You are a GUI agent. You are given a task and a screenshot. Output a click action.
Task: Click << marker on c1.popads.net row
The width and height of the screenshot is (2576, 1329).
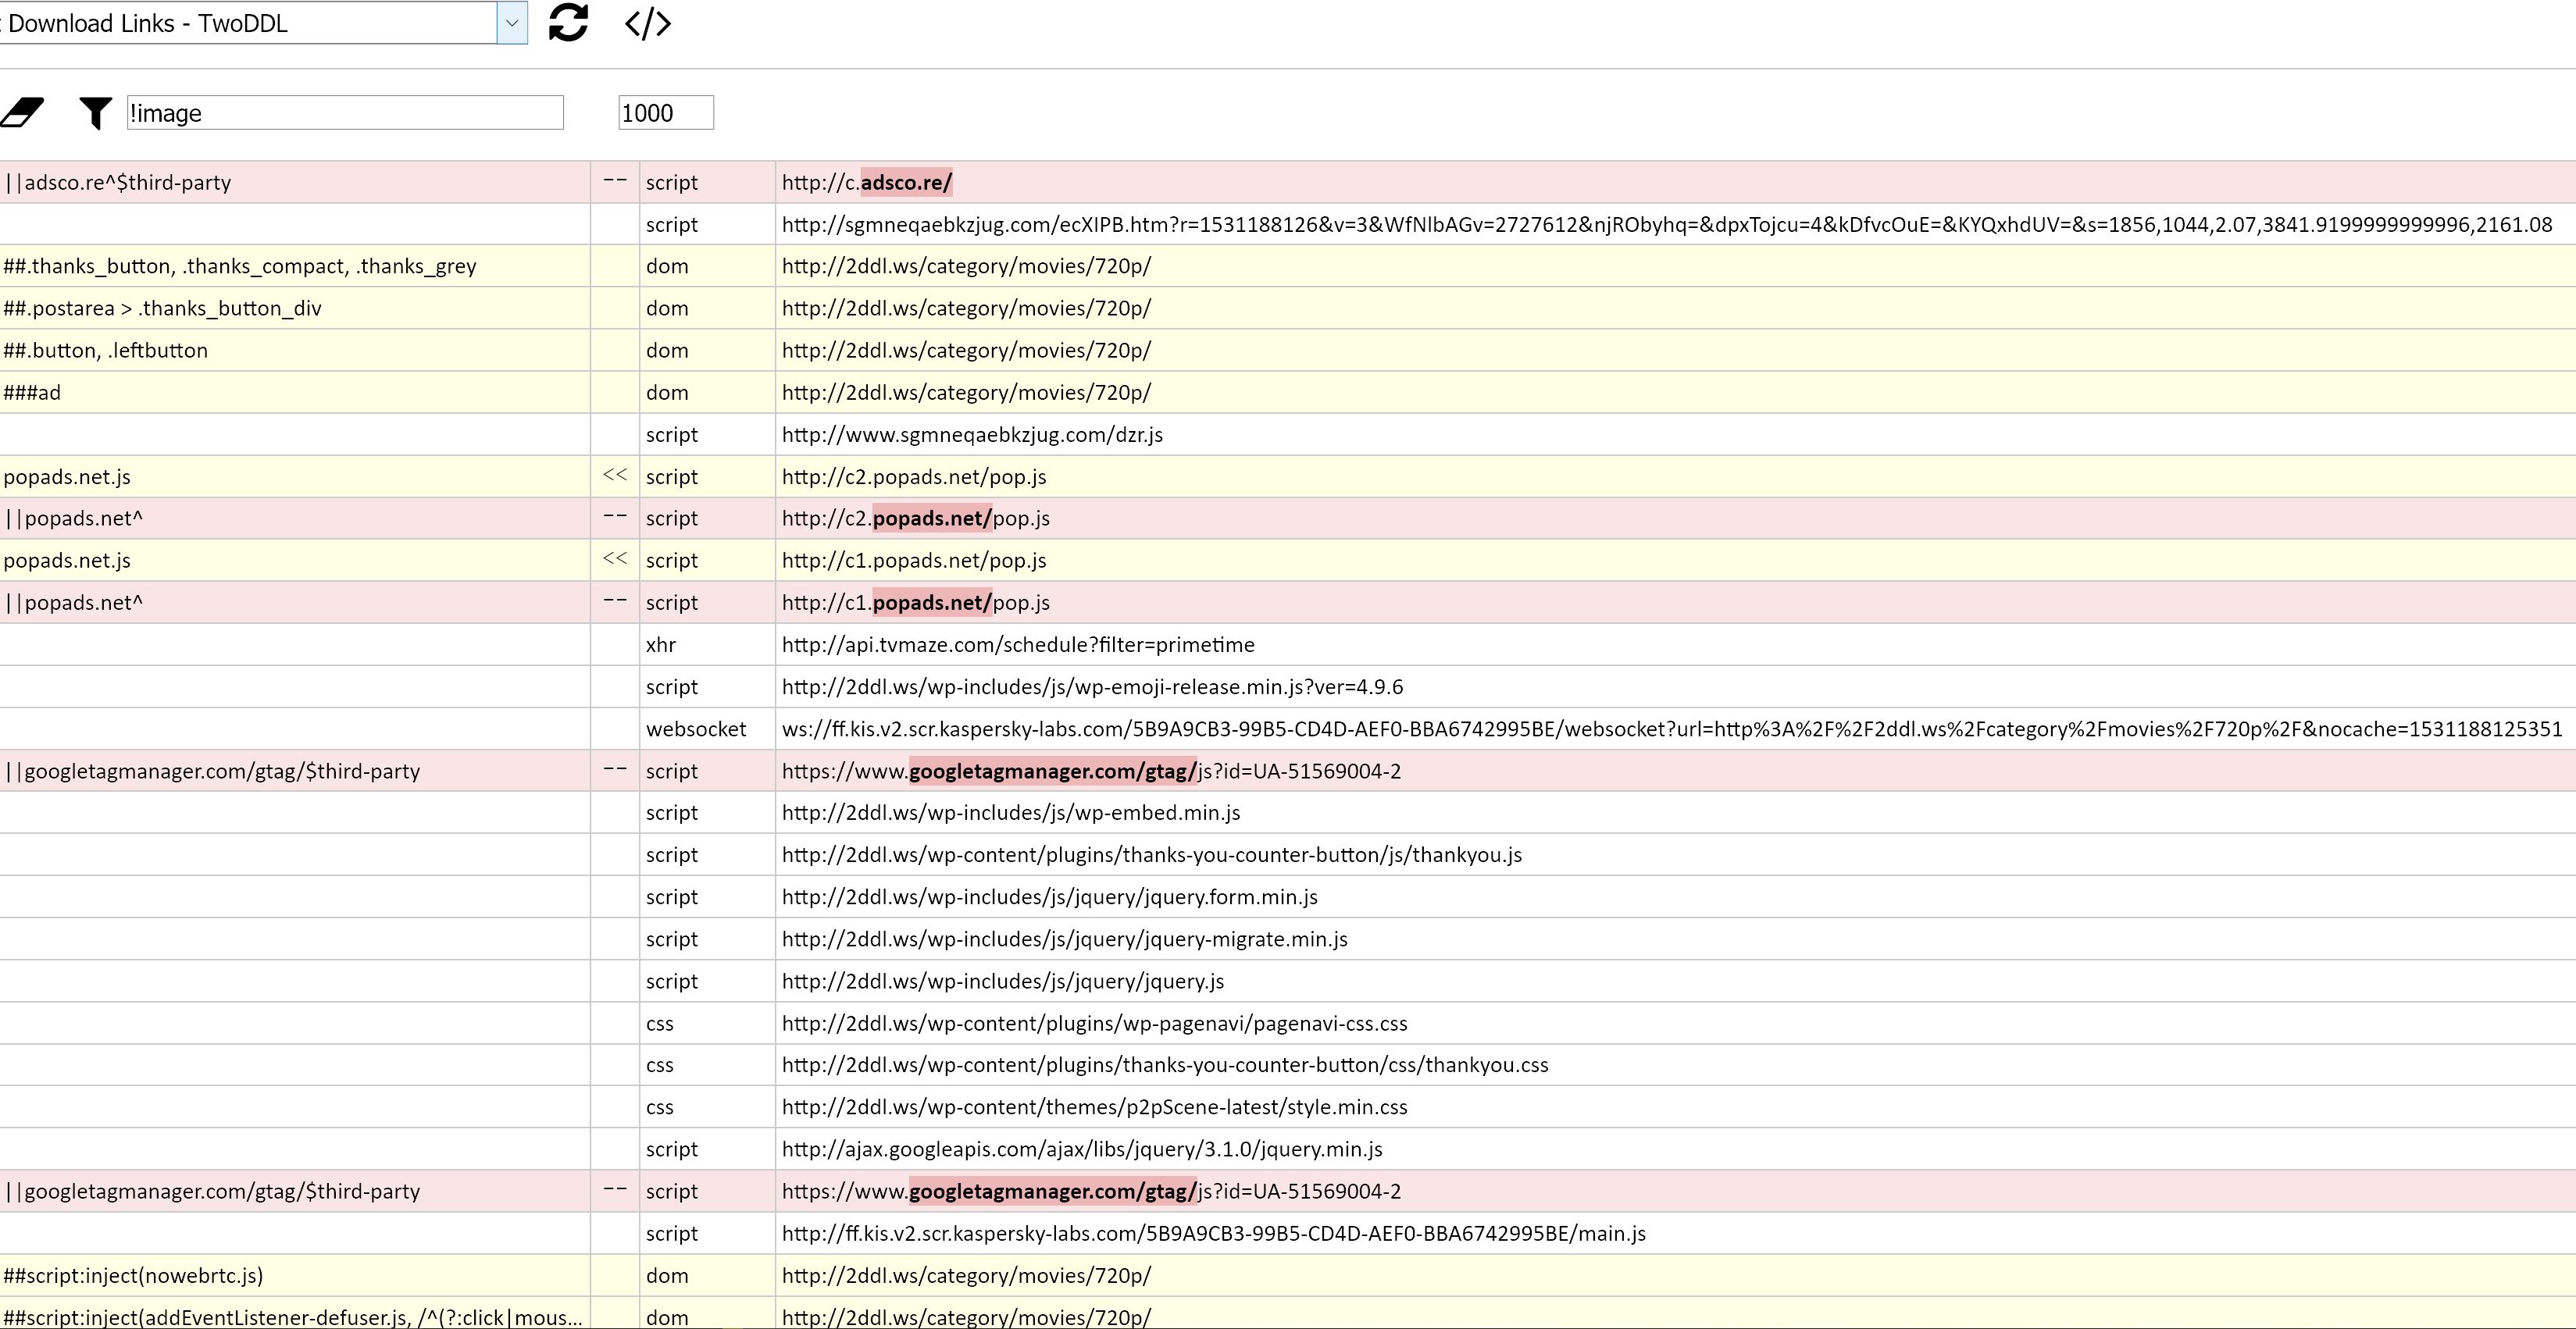point(615,560)
